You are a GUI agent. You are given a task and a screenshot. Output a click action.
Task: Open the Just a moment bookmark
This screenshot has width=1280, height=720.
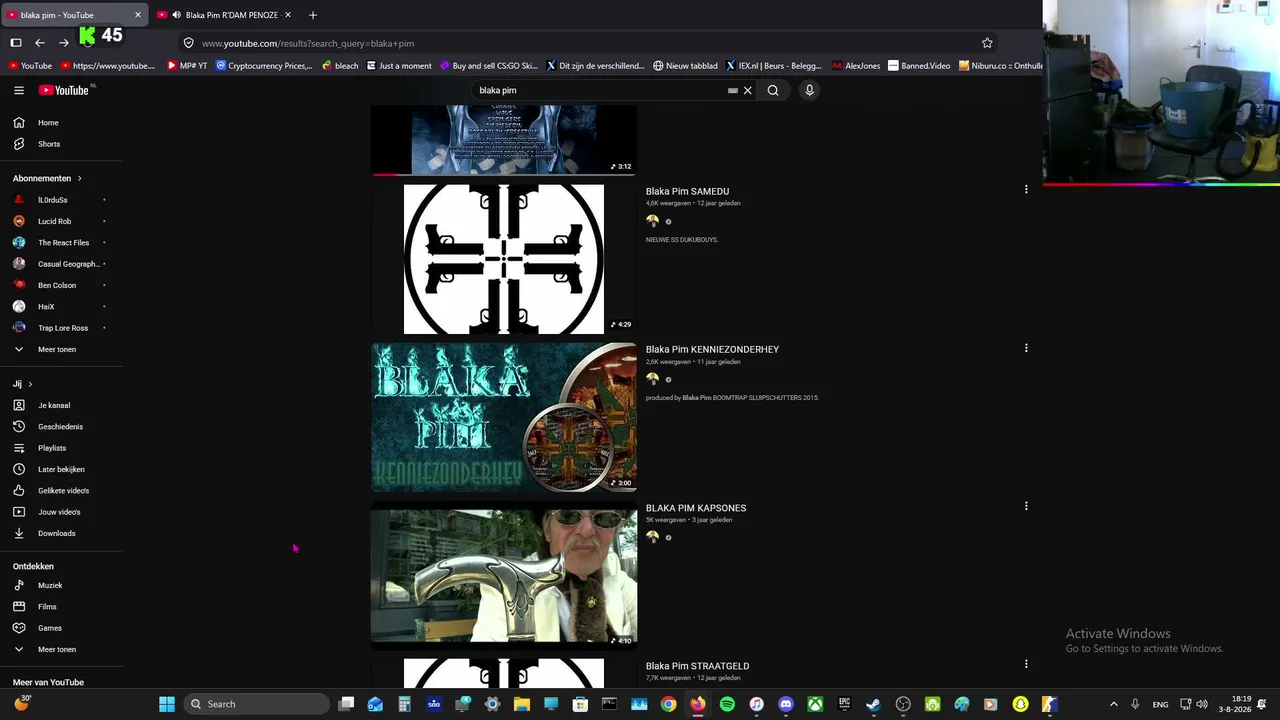399,66
